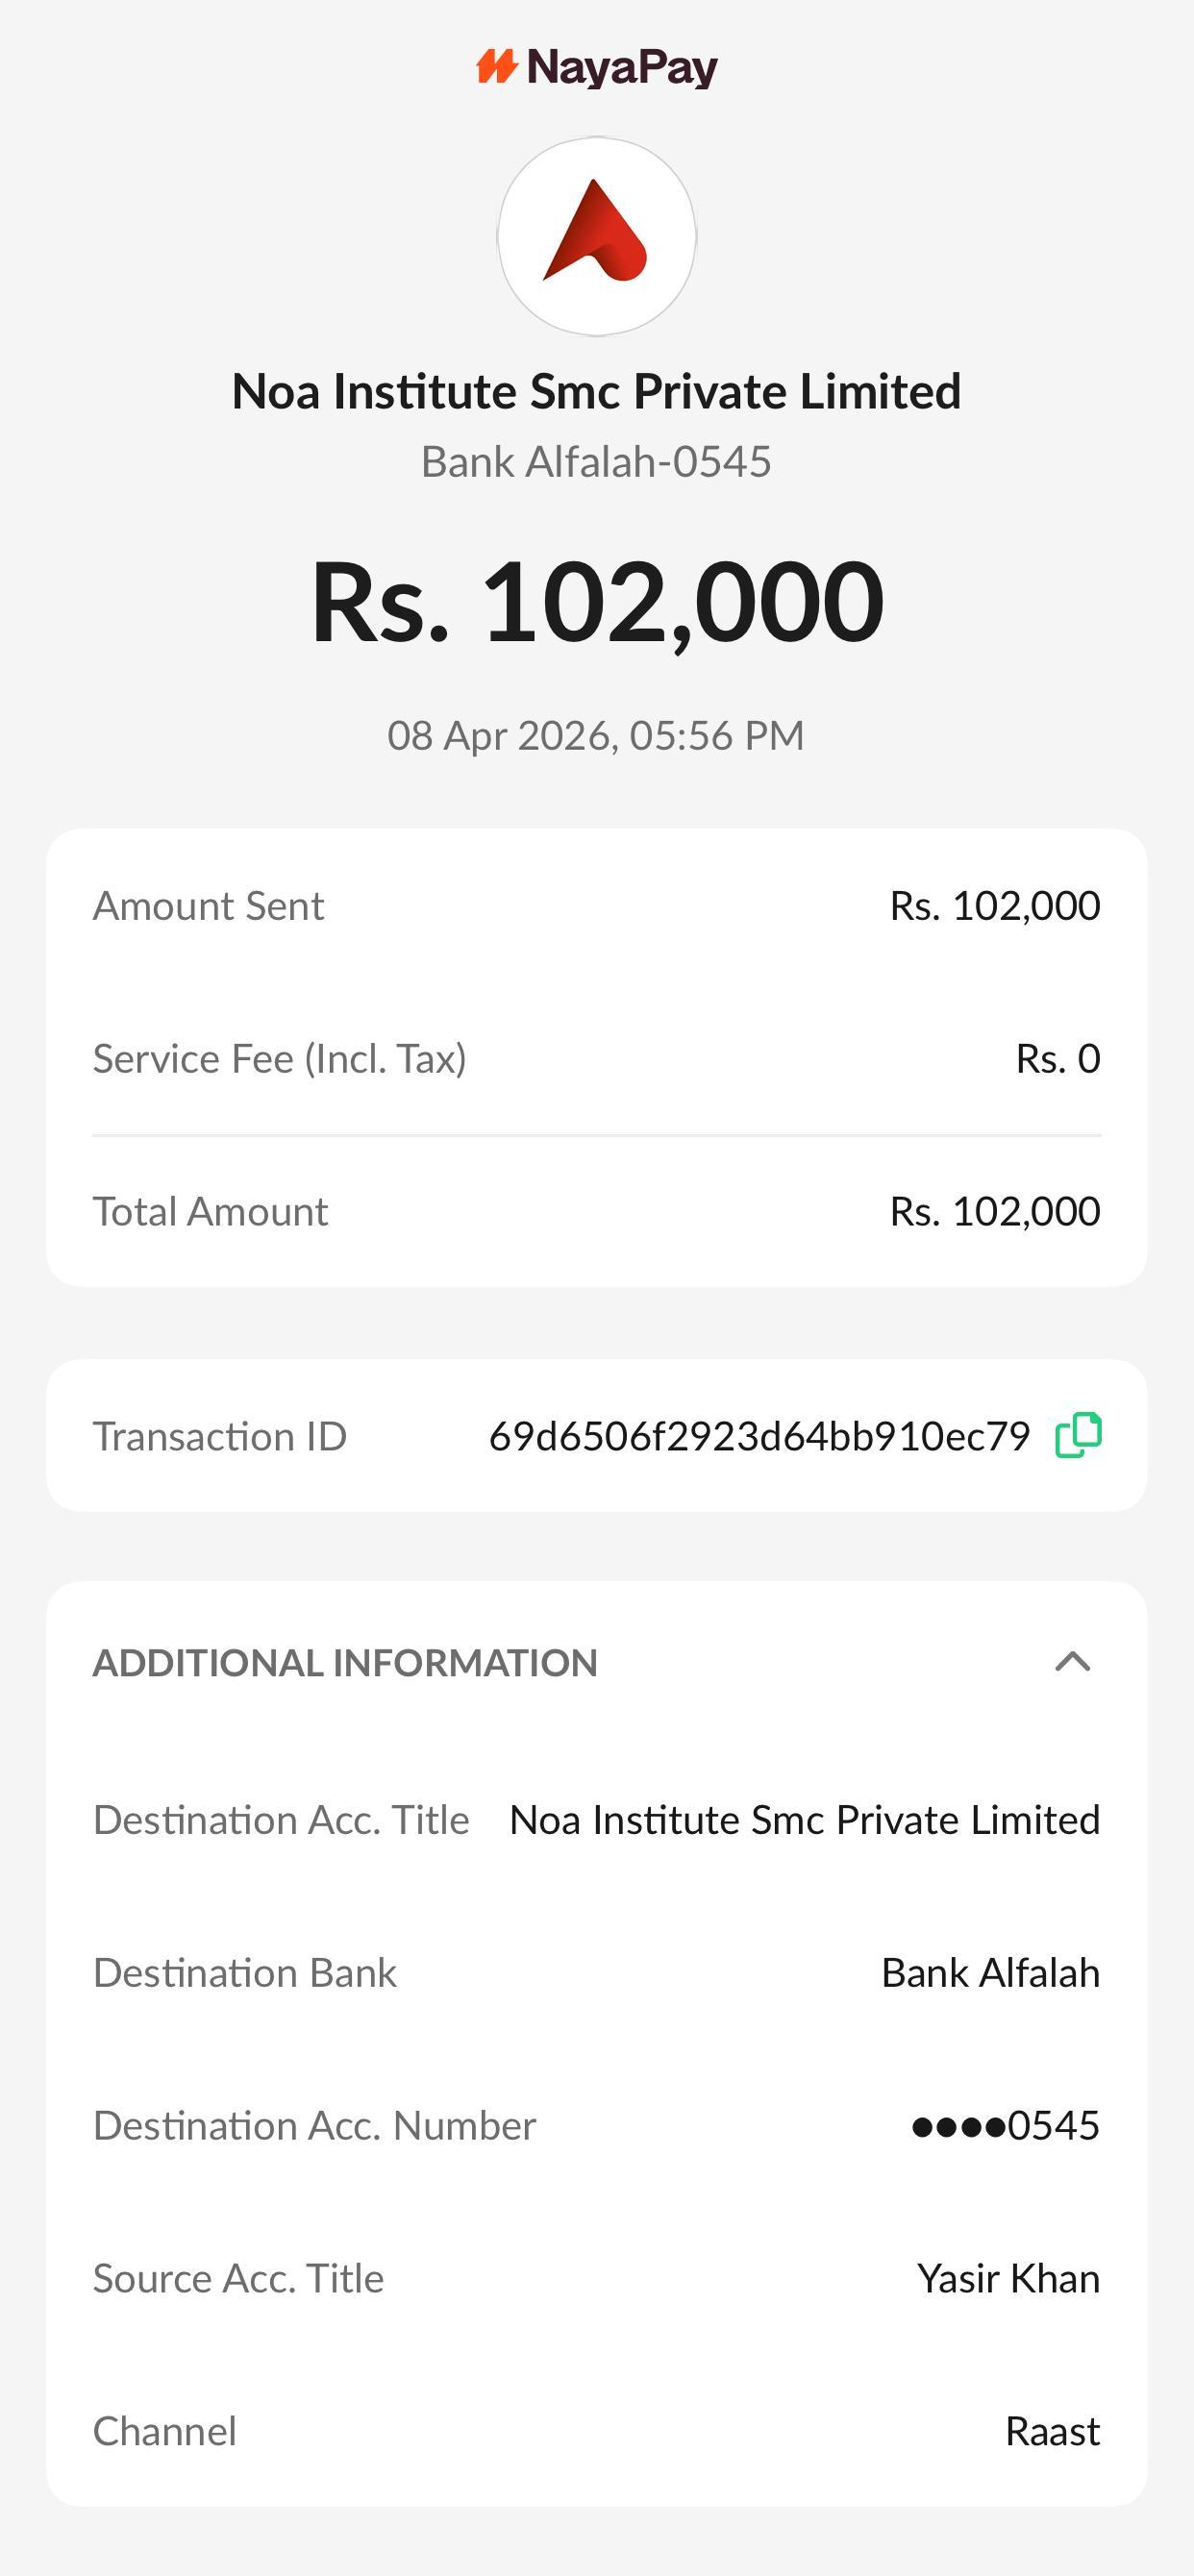Viewport: 1194px width, 2576px height.
Task: Tap the Transaction ID label
Action: tap(220, 1436)
